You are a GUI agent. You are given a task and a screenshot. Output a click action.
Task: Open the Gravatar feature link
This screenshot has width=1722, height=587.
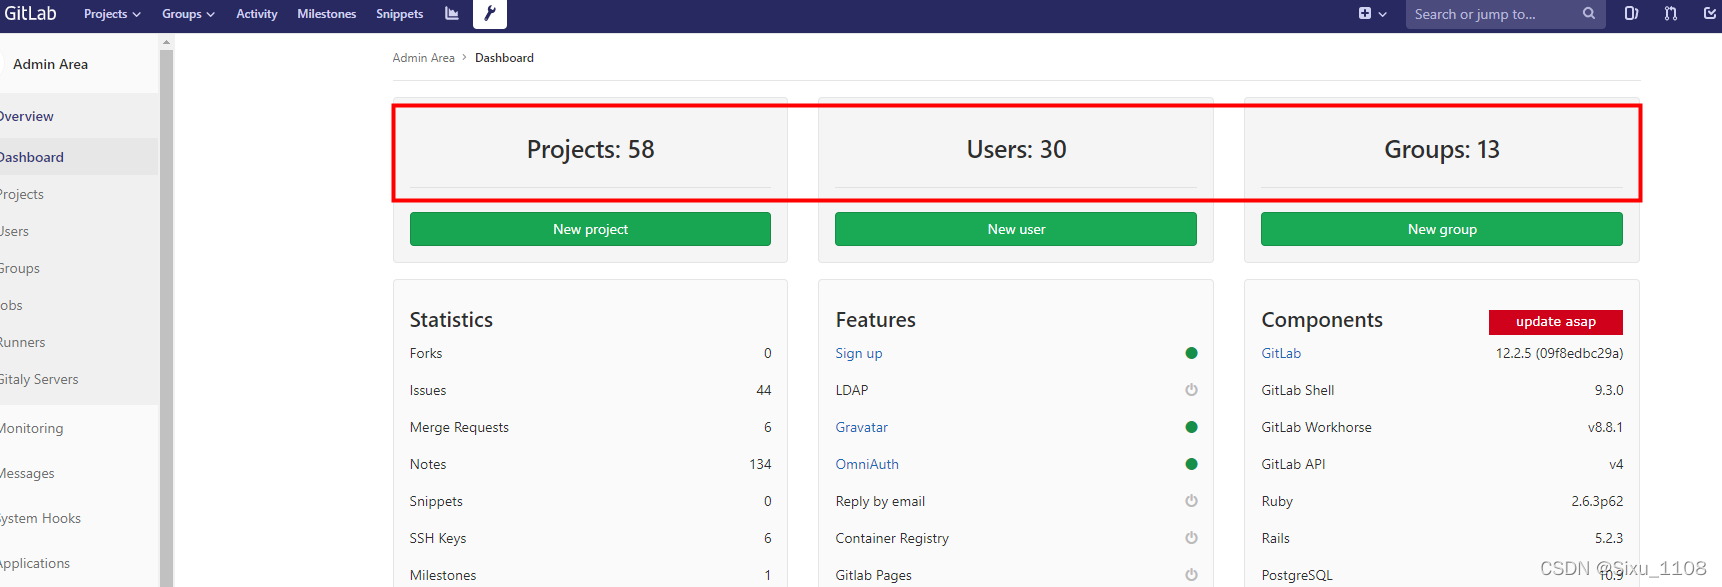coord(862,427)
